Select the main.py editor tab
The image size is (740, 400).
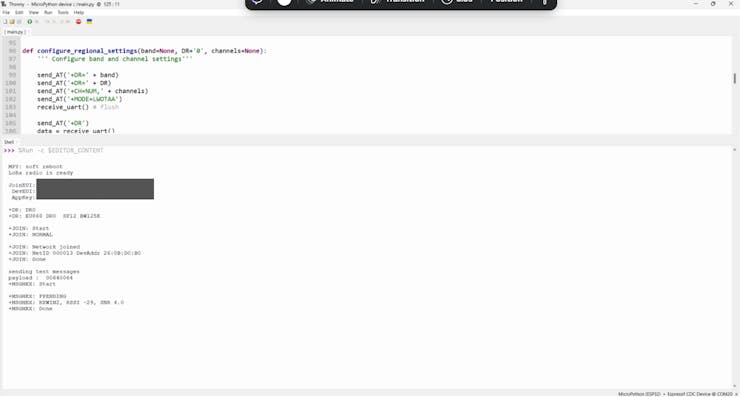[x=15, y=32]
